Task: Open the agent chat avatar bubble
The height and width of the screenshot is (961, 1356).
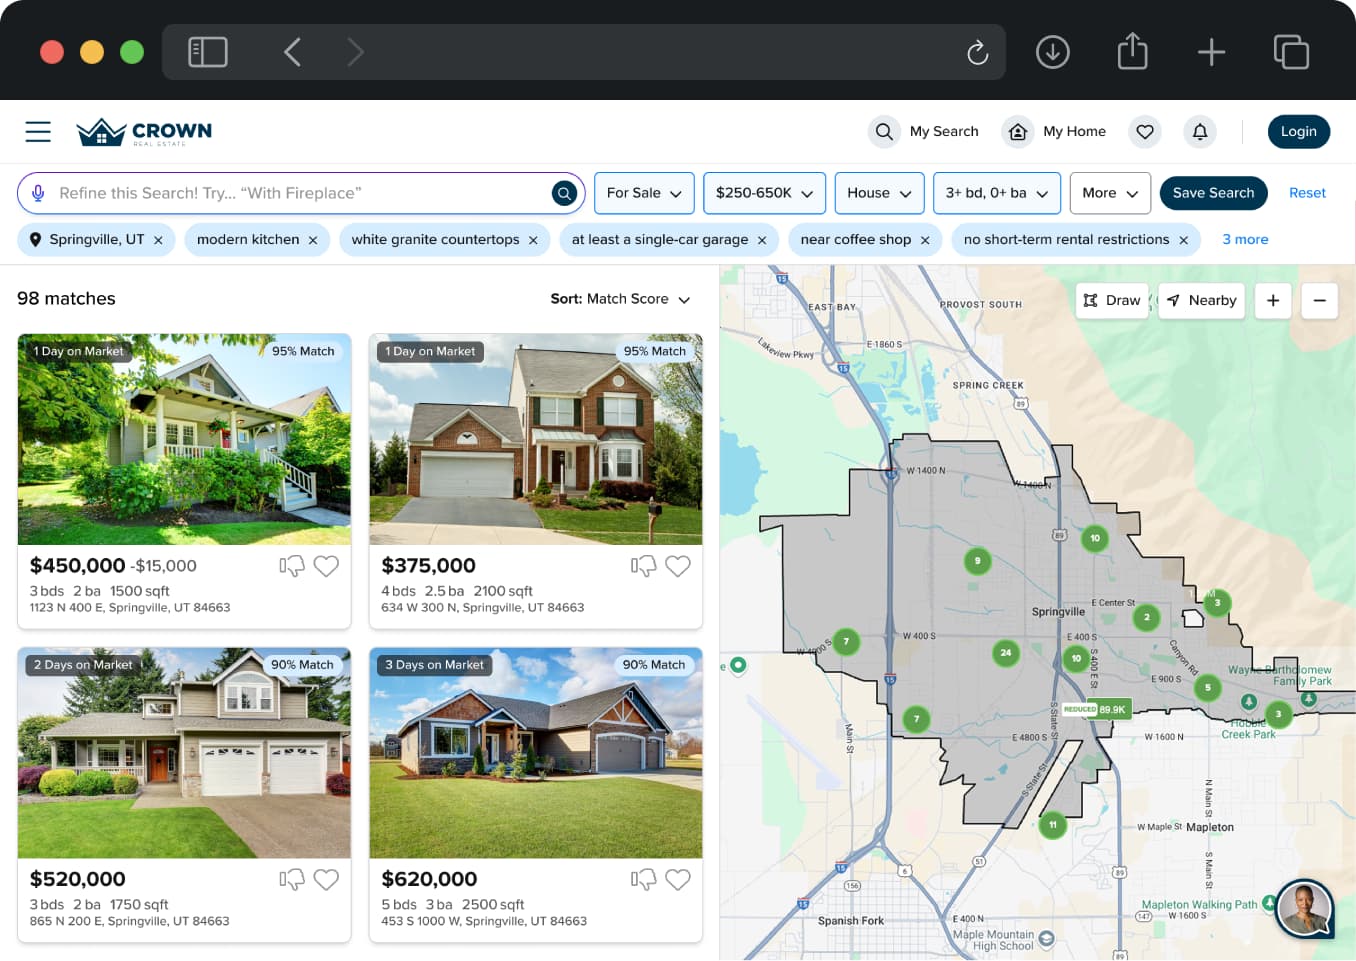Action: click(x=1305, y=909)
